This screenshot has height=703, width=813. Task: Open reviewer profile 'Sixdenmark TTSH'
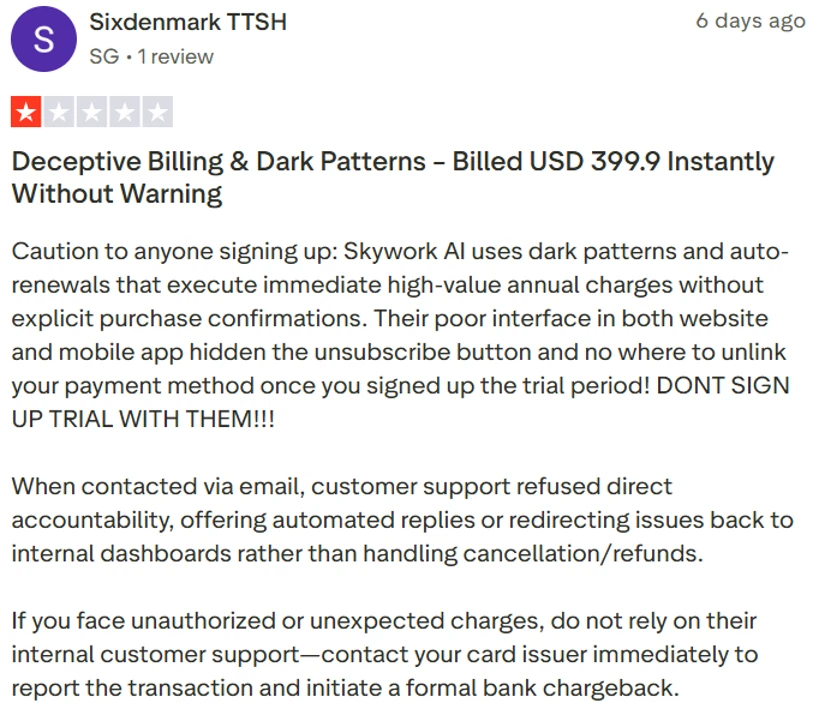coord(188,22)
